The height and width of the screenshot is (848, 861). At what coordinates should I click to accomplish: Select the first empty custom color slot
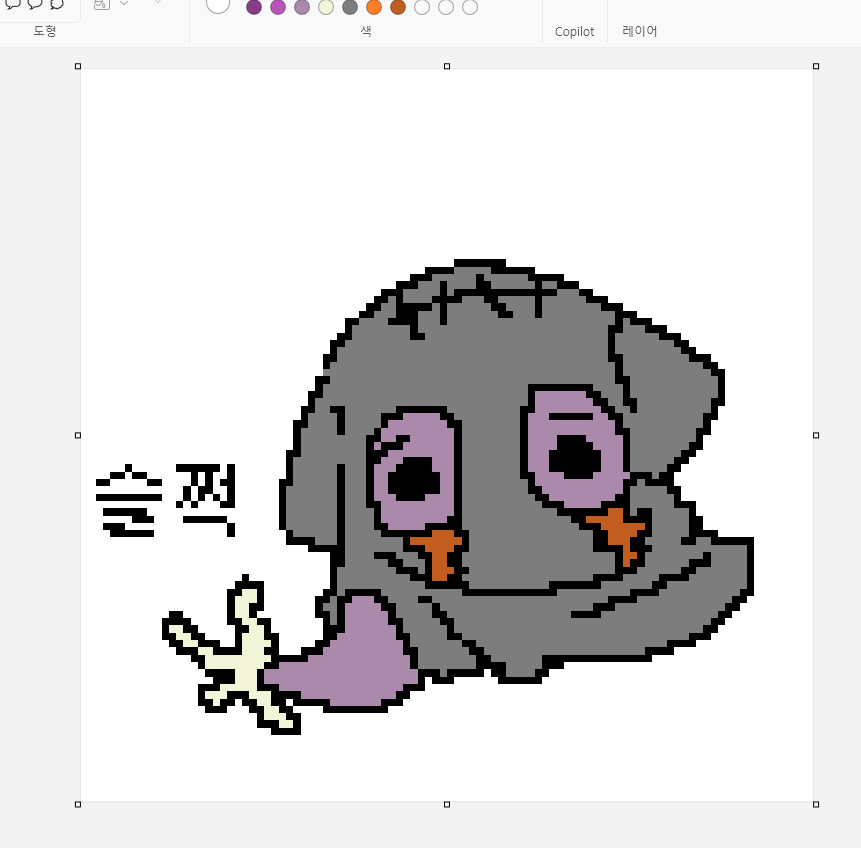422,7
